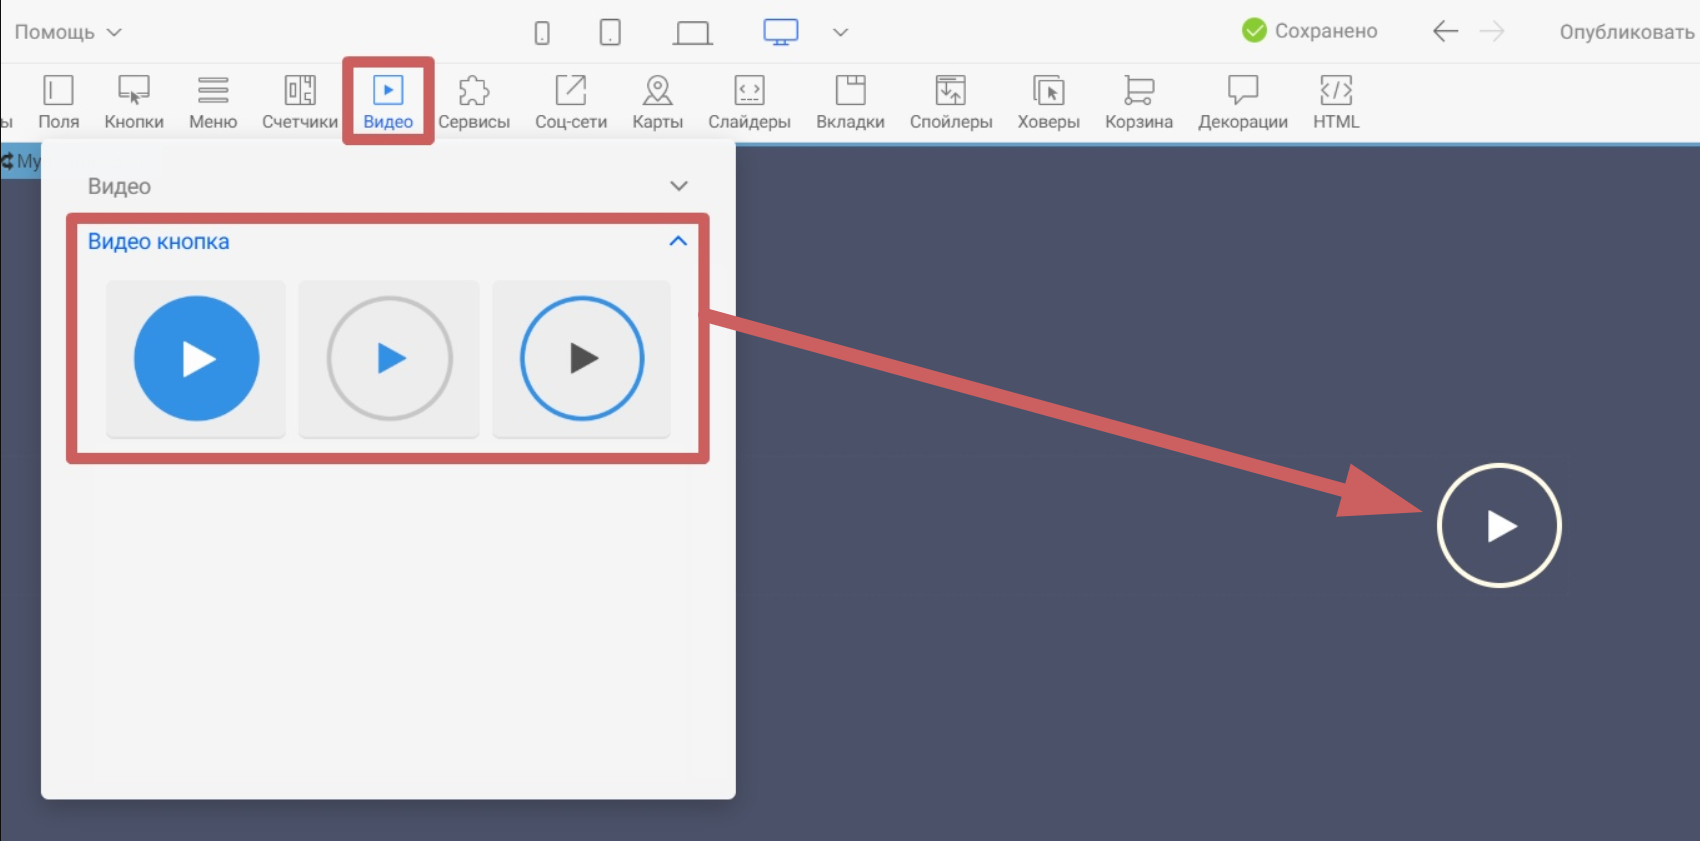Open the Меню elements tab
The height and width of the screenshot is (841, 1700).
(x=213, y=102)
